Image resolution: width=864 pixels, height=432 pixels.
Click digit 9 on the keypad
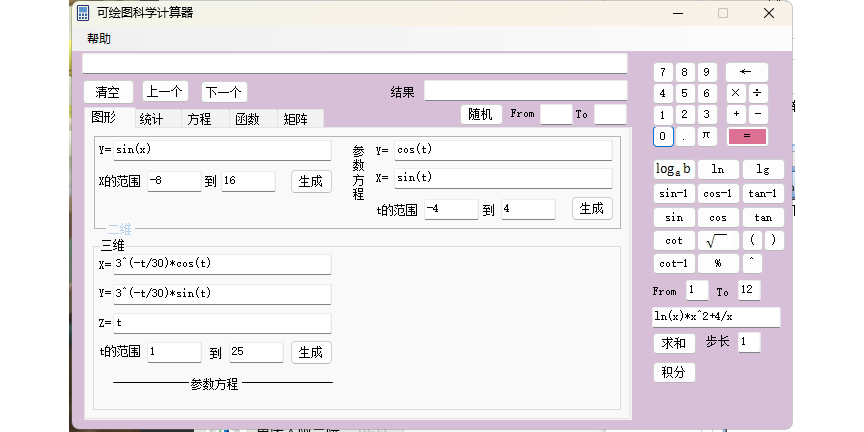(707, 72)
